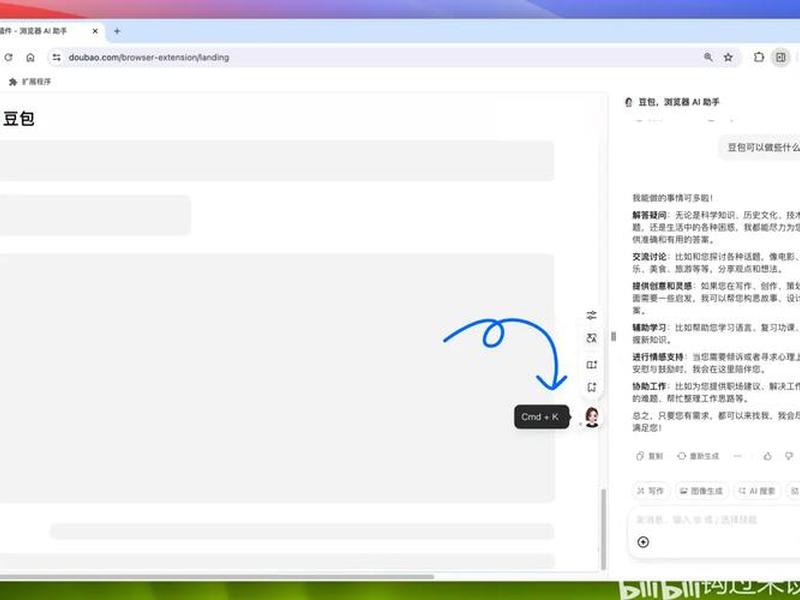The width and height of the screenshot is (800, 600).
Task: Reload the page with the refresh icon
Action: 9,58
